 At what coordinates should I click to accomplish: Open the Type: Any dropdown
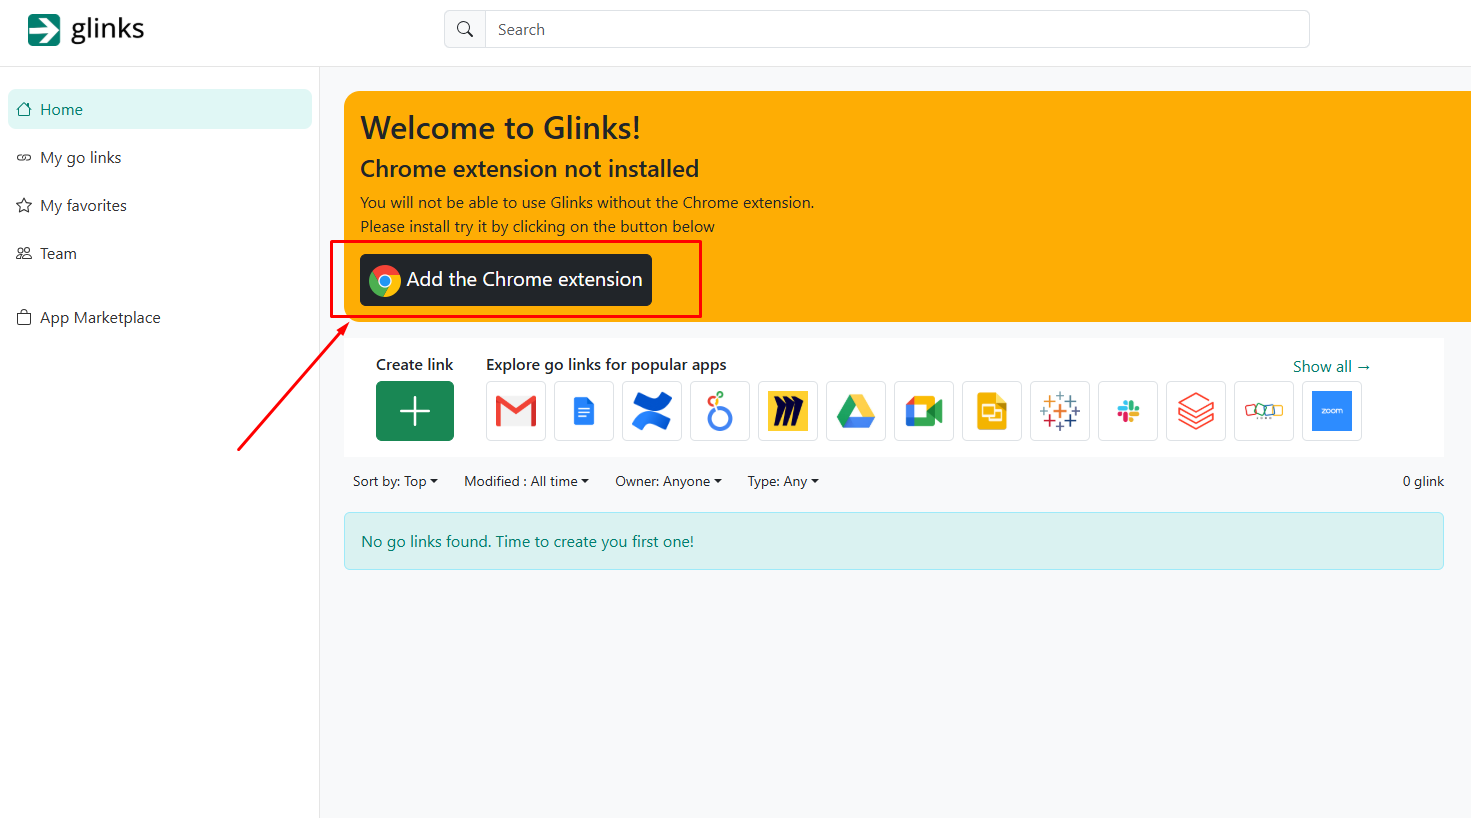click(x=783, y=481)
